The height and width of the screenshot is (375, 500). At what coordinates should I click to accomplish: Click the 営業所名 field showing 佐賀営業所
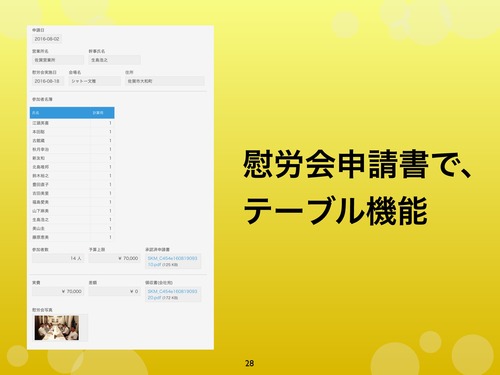tap(58, 60)
